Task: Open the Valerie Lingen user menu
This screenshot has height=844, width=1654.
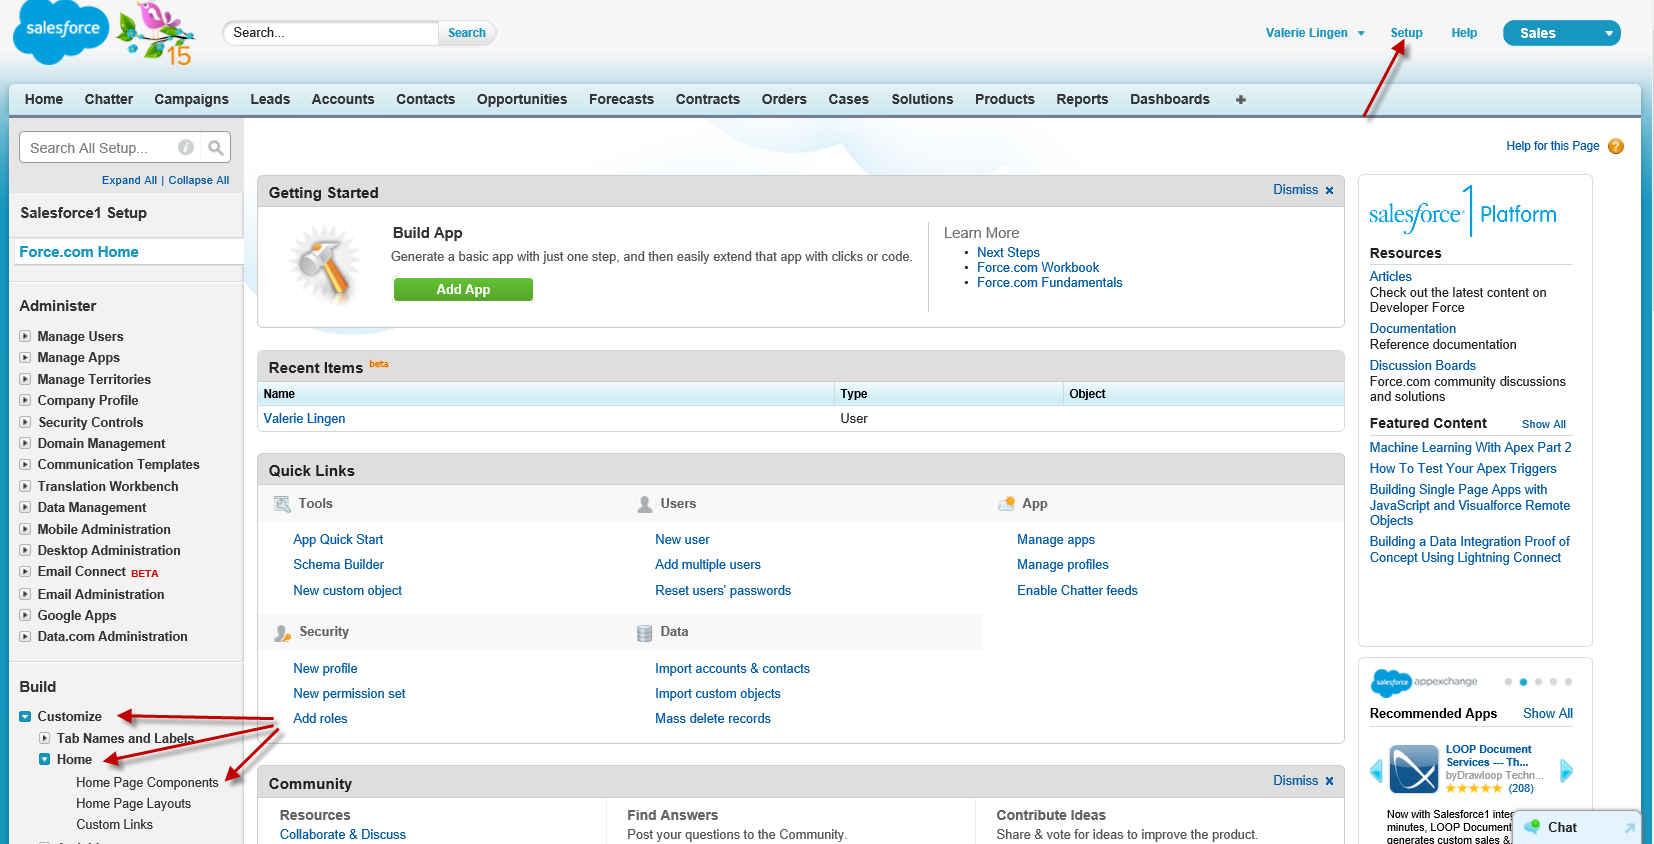Action: tap(1314, 33)
